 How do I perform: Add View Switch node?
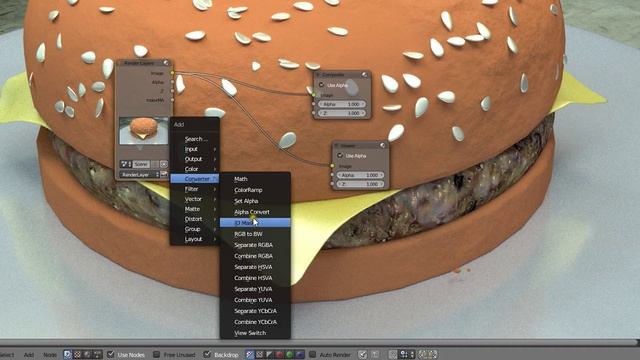(x=255, y=333)
